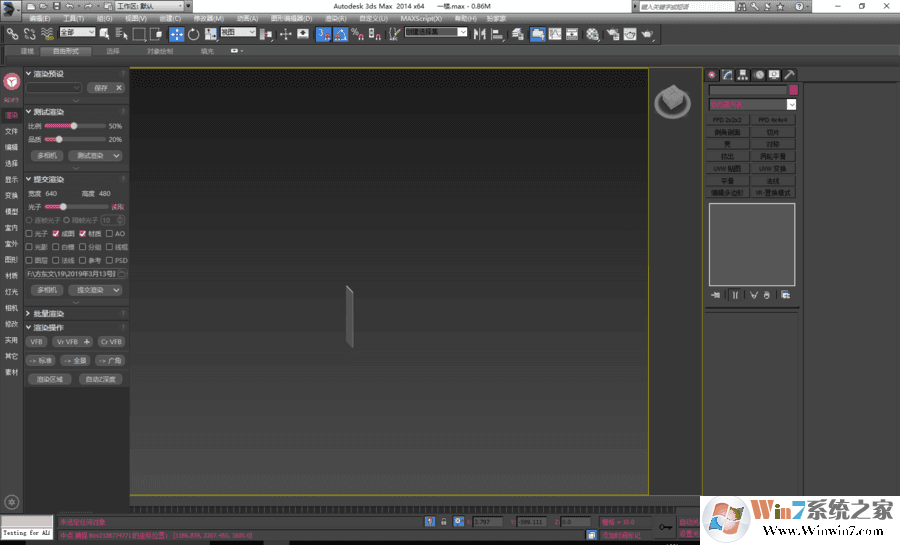Enable the PSD checkbox

point(109,260)
